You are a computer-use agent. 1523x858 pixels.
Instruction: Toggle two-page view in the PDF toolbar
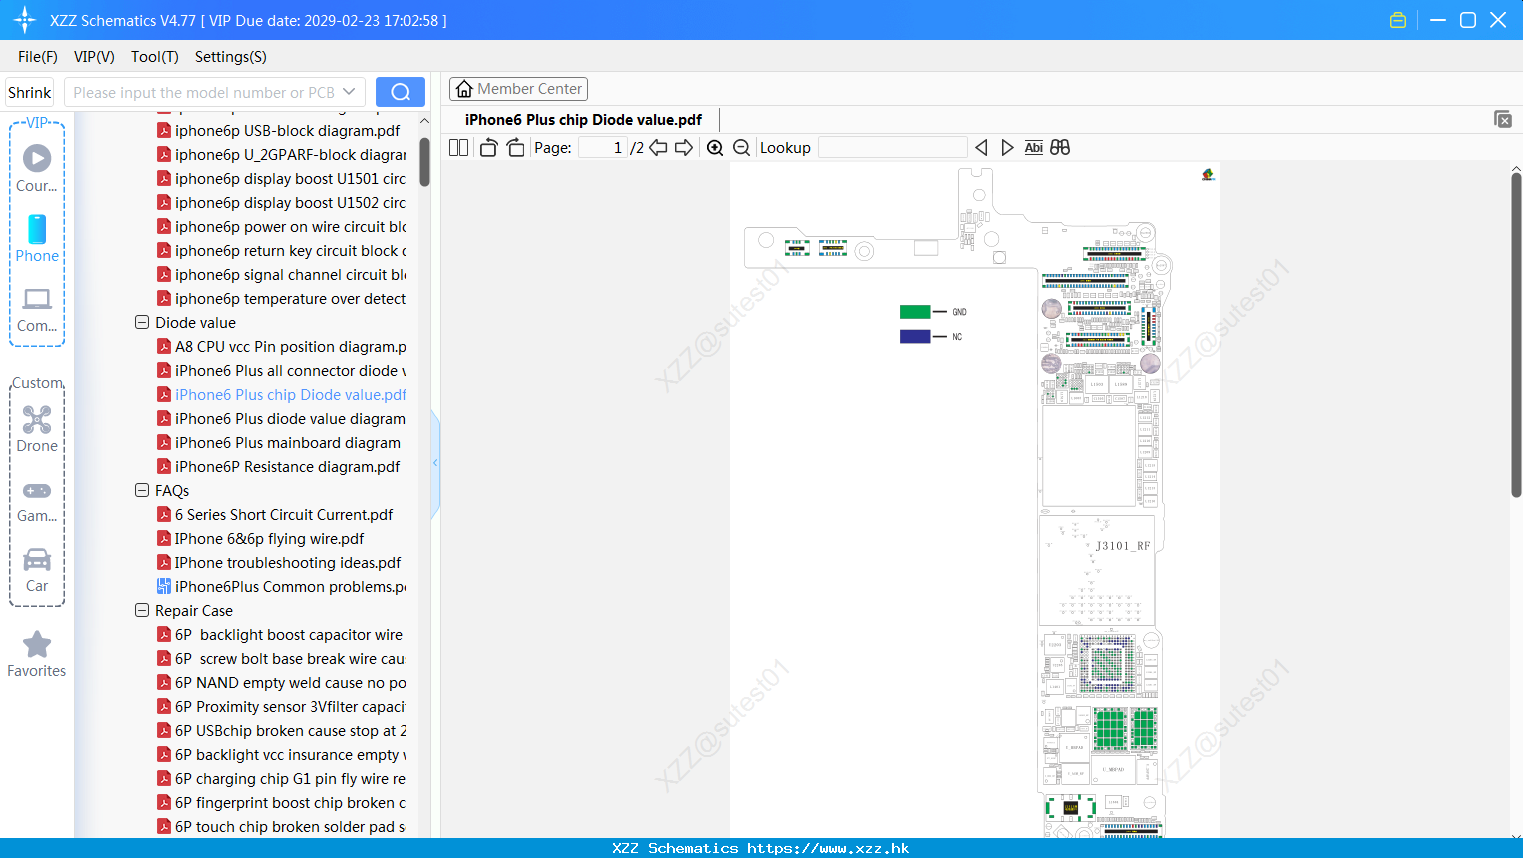[x=458, y=147]
